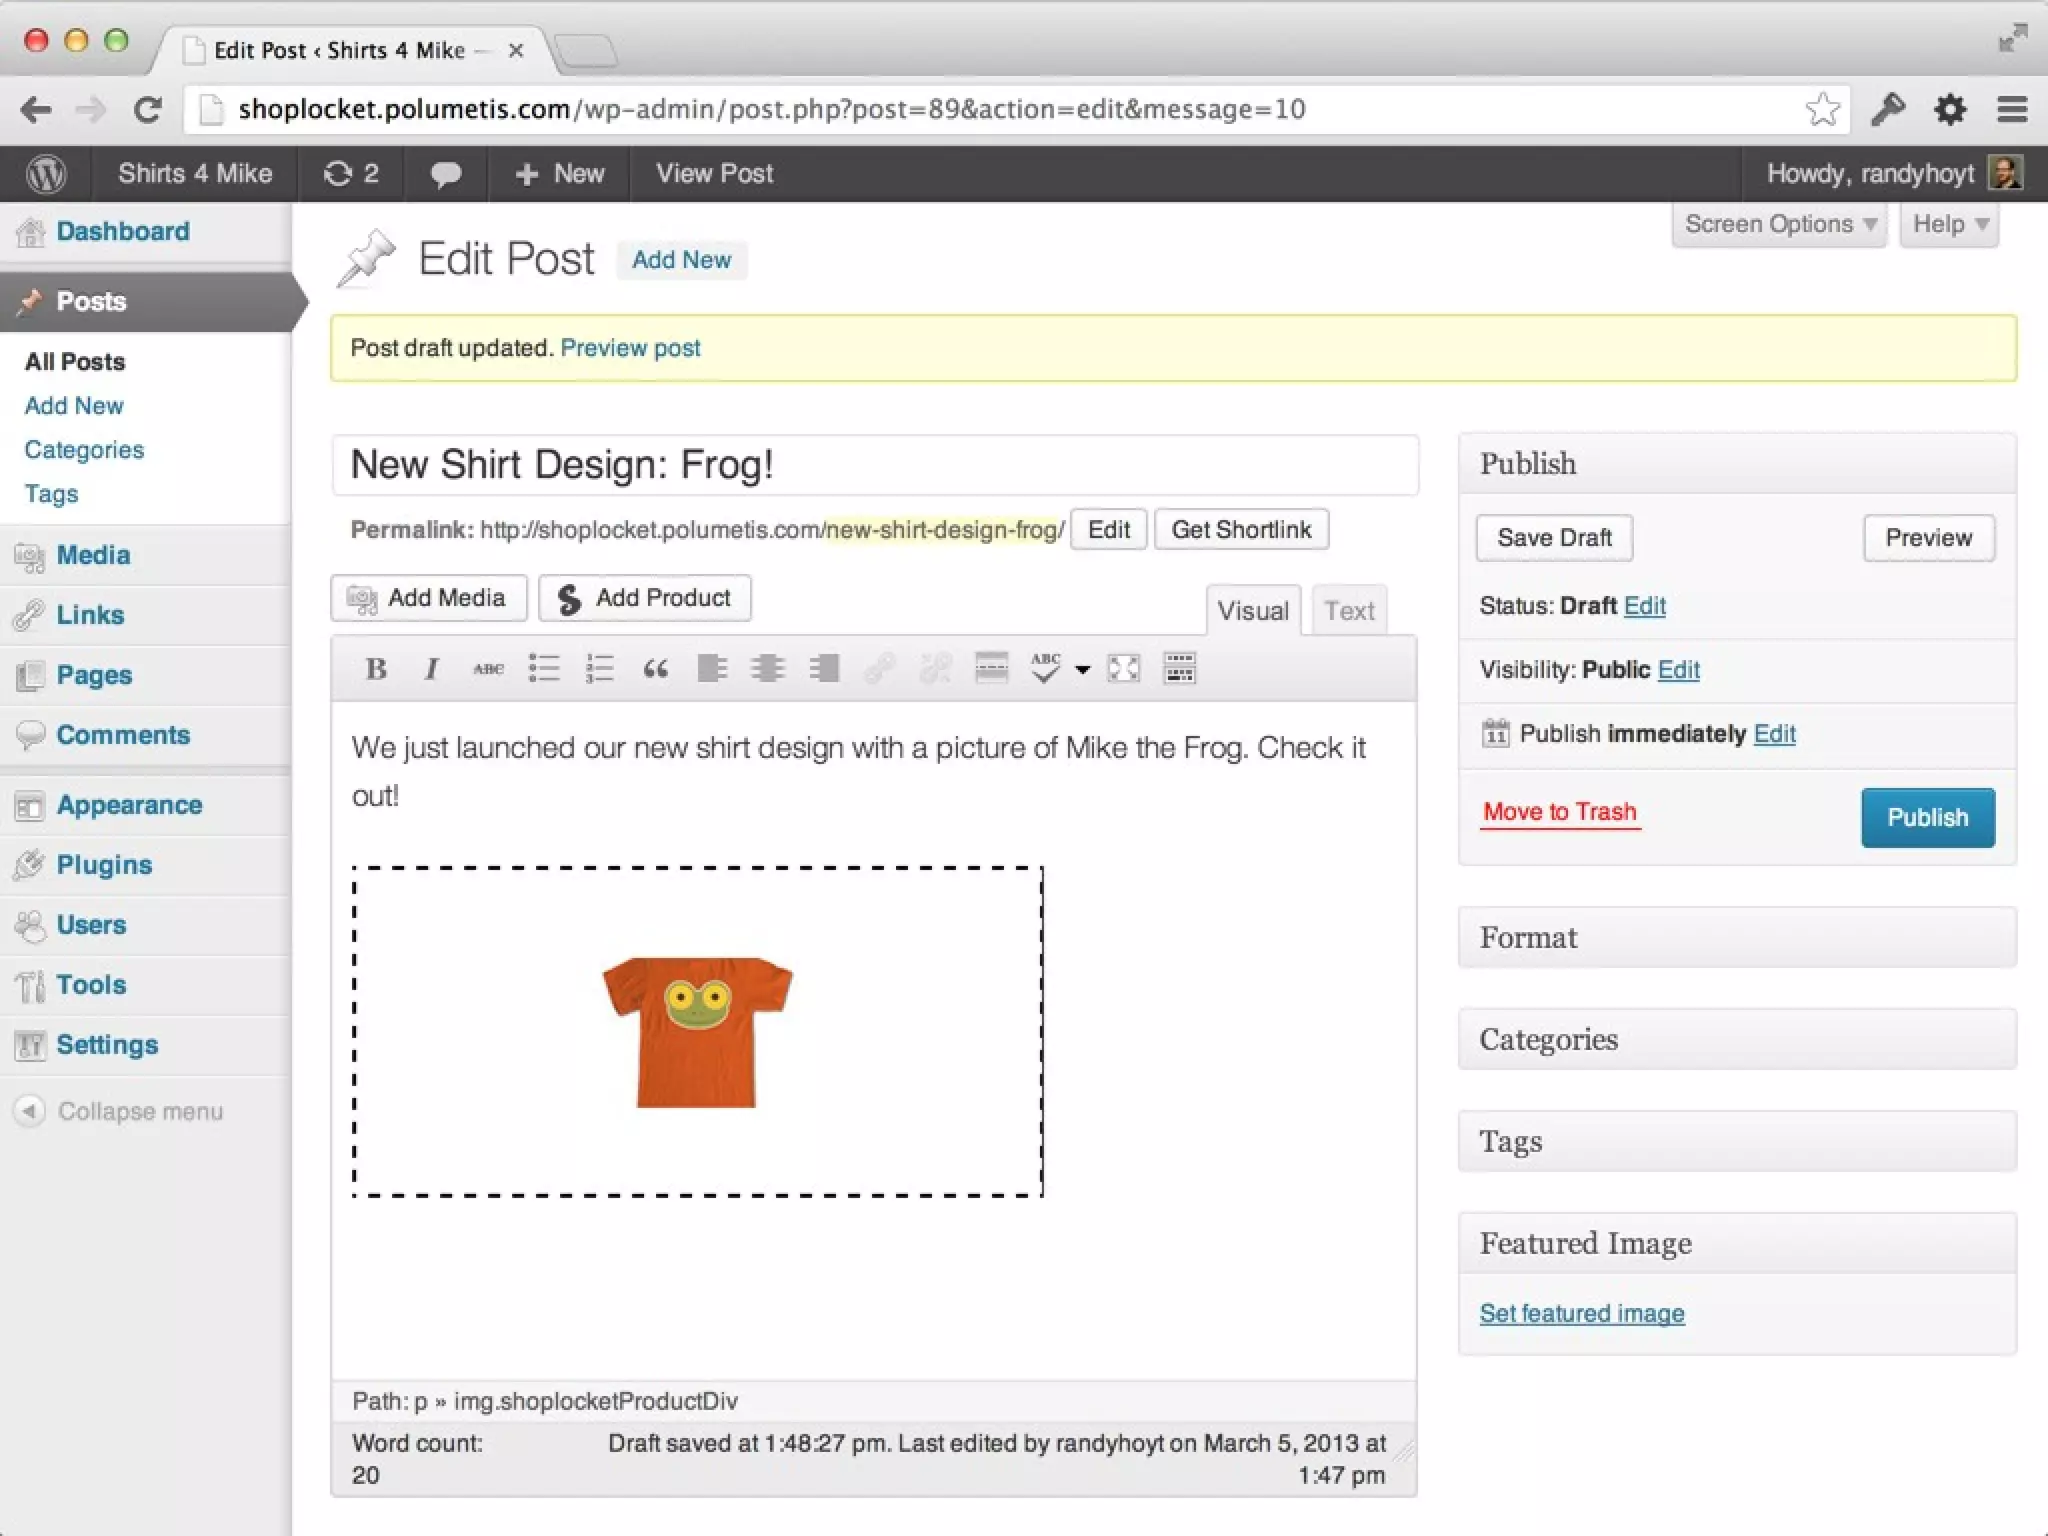Toggle bold formatting in editor toolbar

pos(376,669)
